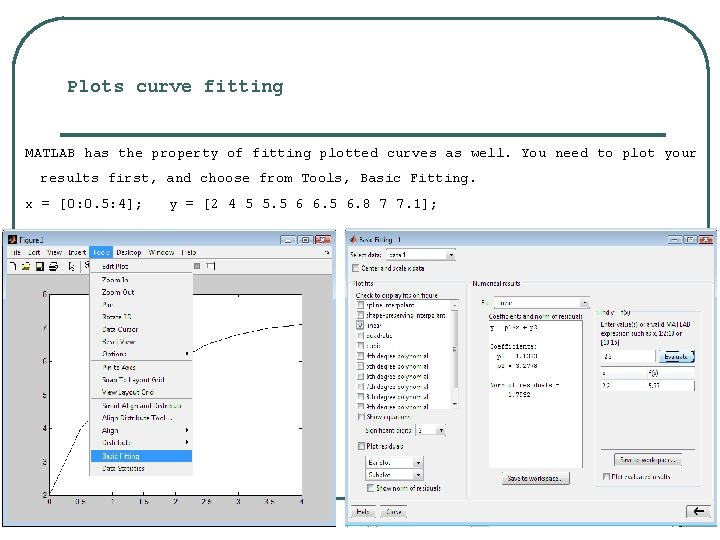
Task: Click the Print Figure icon
Action: 54,266
